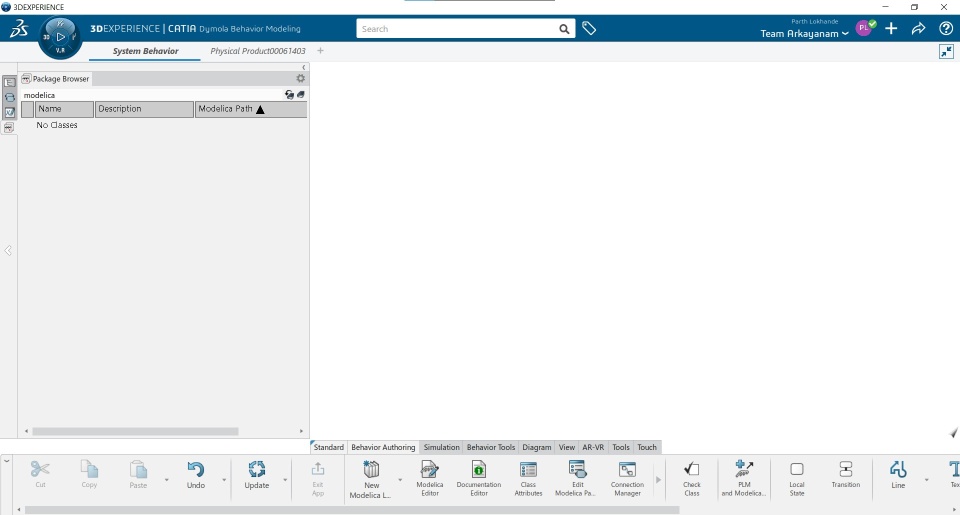Click the Exit App tool

[318, 478]
